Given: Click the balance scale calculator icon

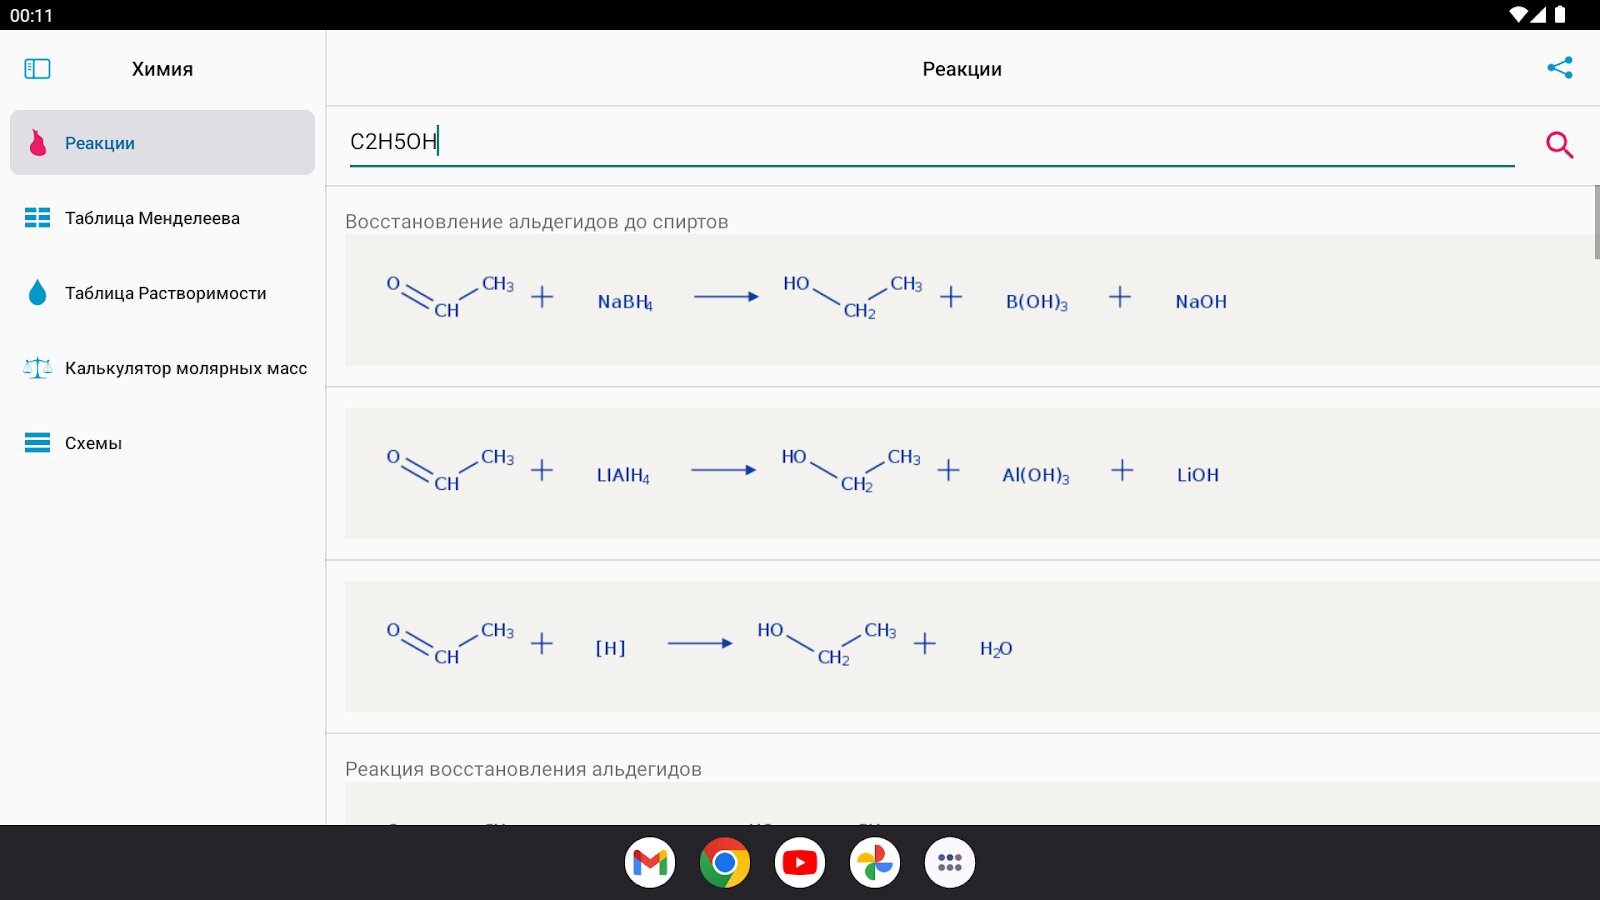Looking at the screenshot, I should pos(37,368).
